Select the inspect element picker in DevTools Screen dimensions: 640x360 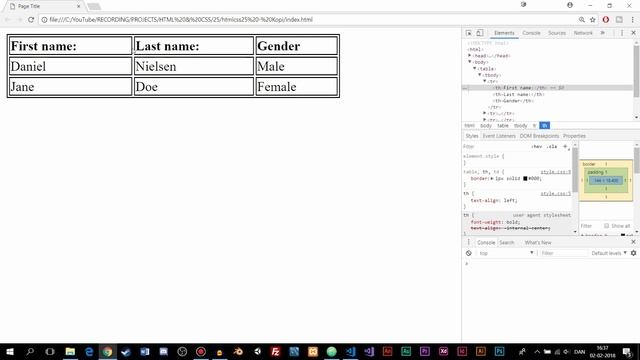[469, 33]
